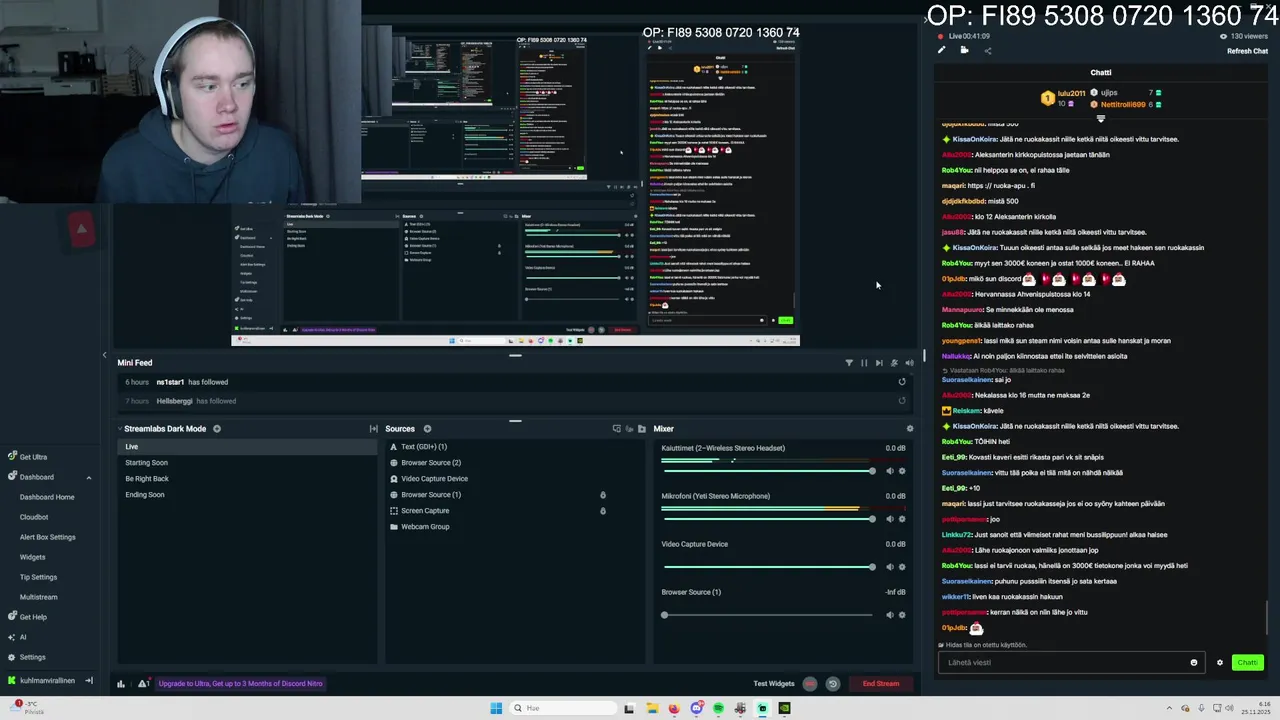Open the Streamlabs Dark Mode scene collection dropdown
Viewport: 1280px width, 720px height.
click(165, 429)
